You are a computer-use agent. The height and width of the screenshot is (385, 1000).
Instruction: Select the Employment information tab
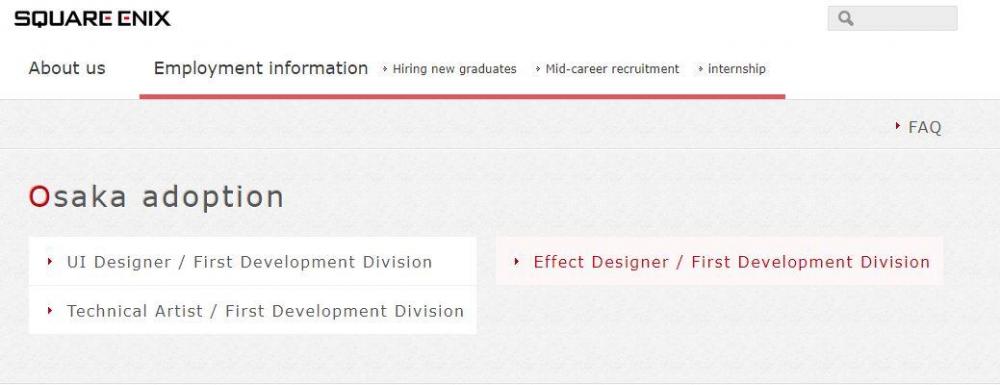pyautogui.click(x=261, y=68)
